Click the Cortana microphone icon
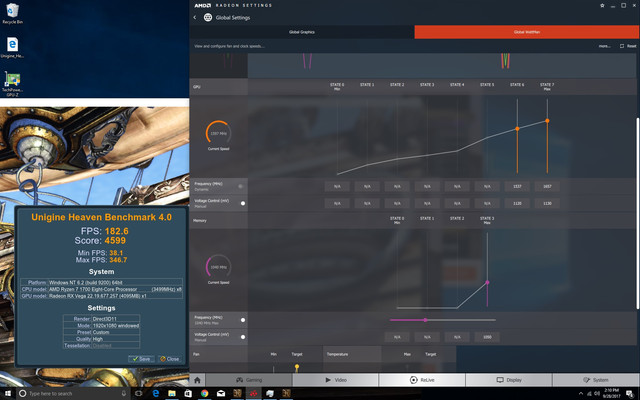The image size is (640, 400). tap(124, 393)
